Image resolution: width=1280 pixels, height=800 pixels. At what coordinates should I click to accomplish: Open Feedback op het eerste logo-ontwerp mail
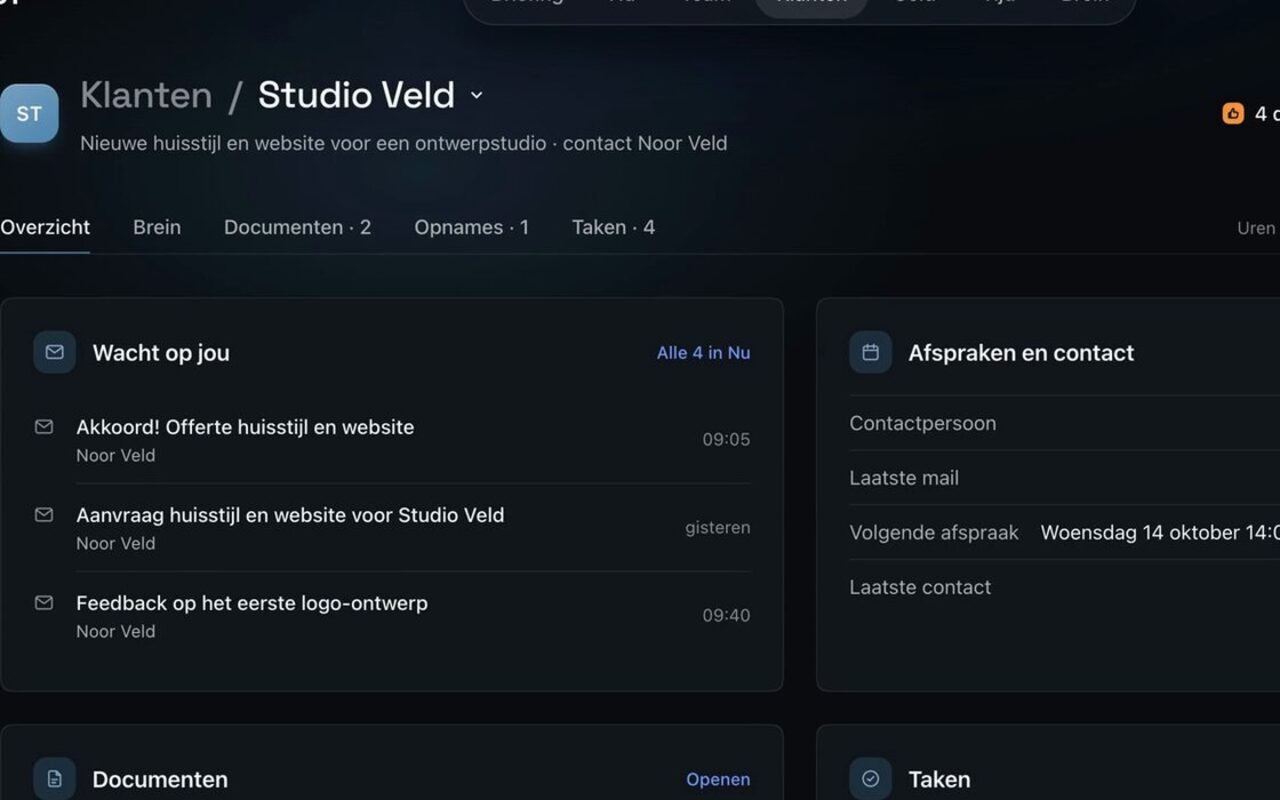click(x=252, y=603)
